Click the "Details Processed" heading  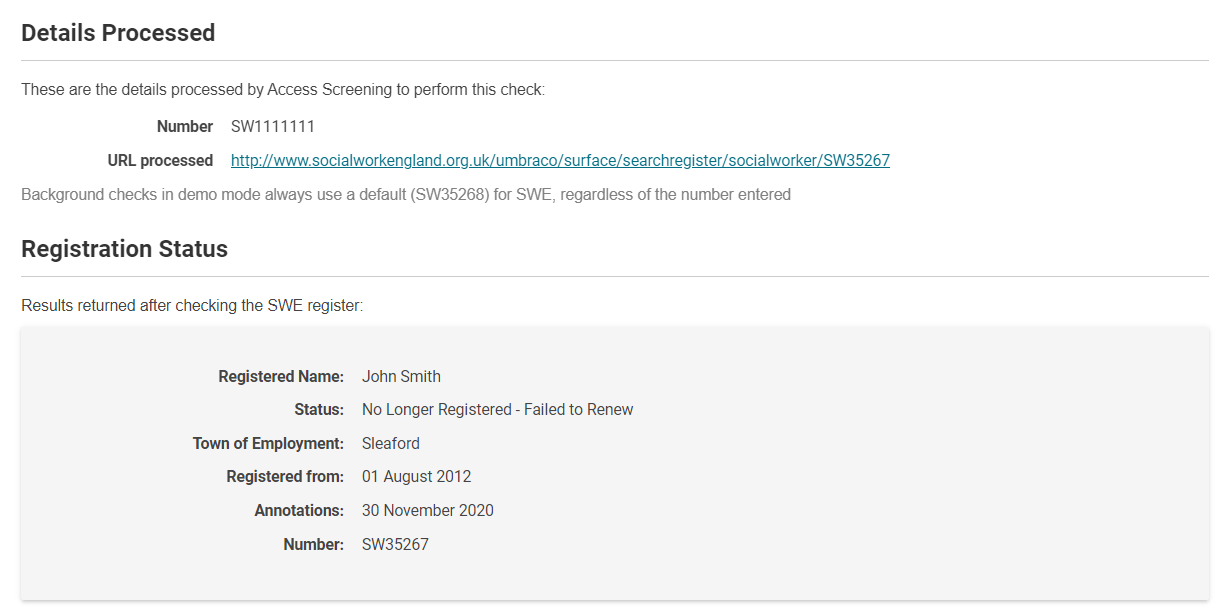(118, 33)
